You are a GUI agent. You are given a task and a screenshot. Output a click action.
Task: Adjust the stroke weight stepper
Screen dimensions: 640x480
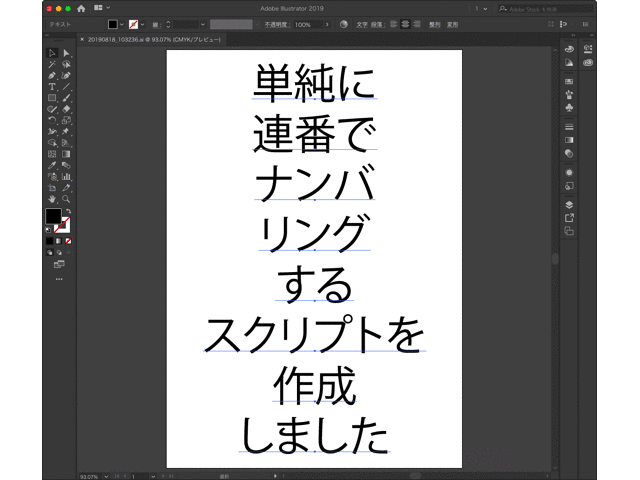(x=168, y=24)
